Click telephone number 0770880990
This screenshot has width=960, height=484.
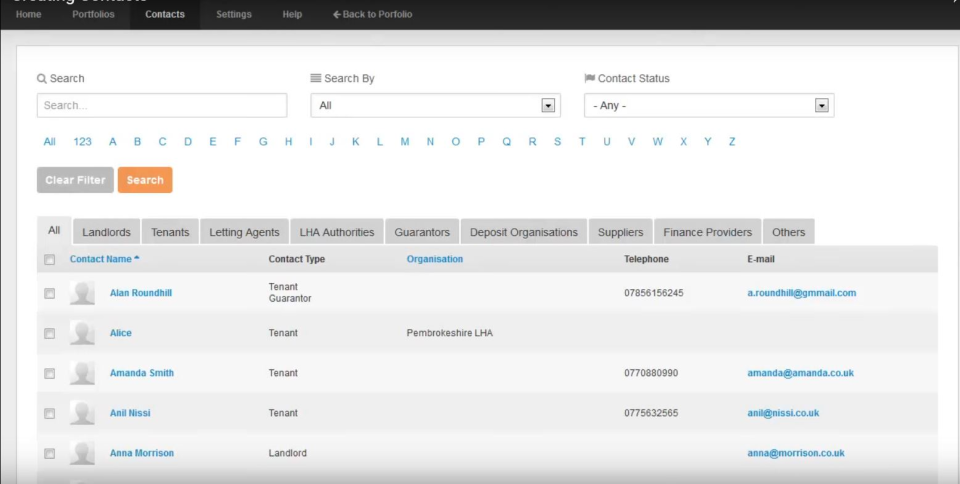tap(651, 373)
